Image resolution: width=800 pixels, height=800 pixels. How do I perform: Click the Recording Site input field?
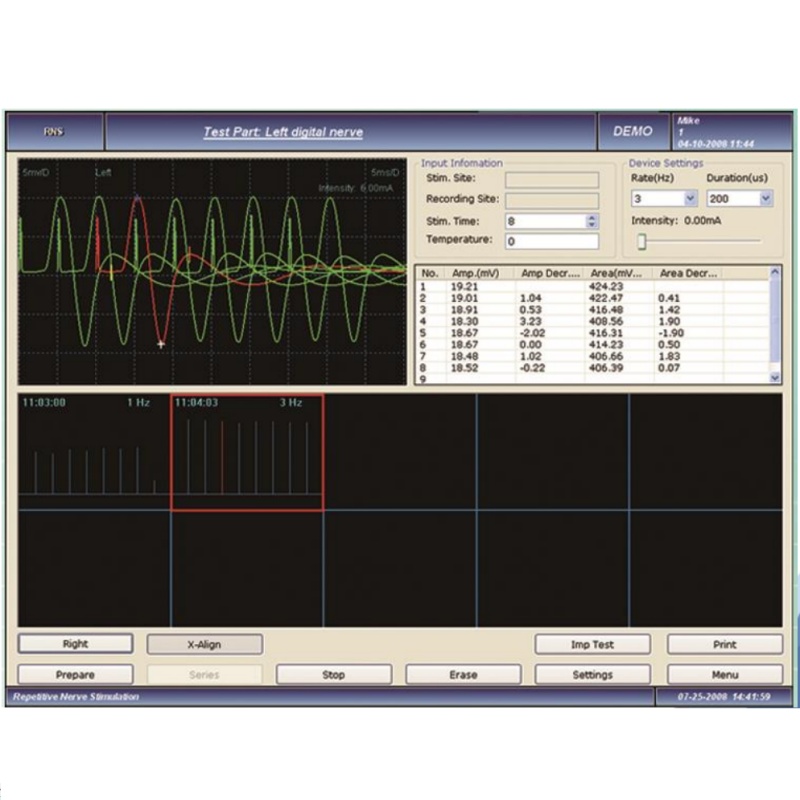552,201
